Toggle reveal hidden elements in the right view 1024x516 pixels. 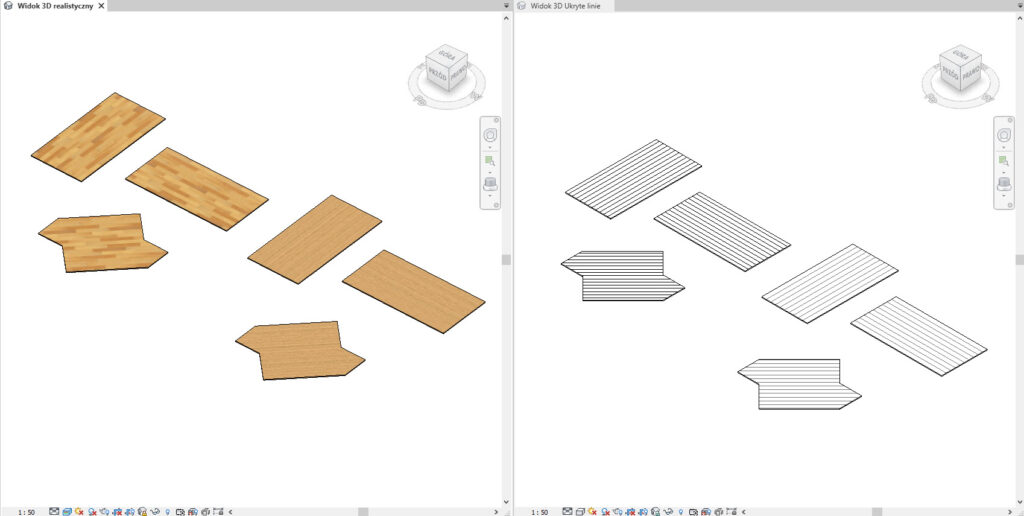pos(679,511)
